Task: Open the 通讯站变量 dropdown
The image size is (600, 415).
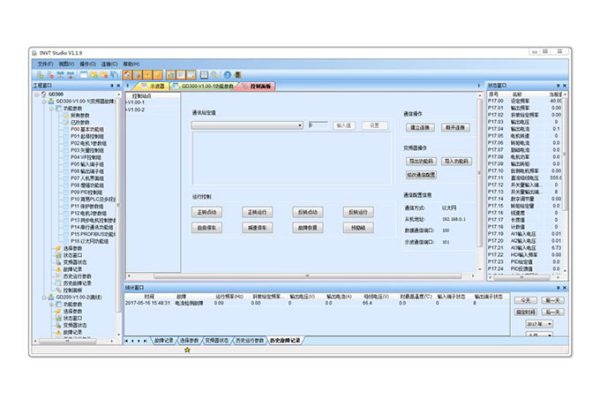Action: point(300,126)
